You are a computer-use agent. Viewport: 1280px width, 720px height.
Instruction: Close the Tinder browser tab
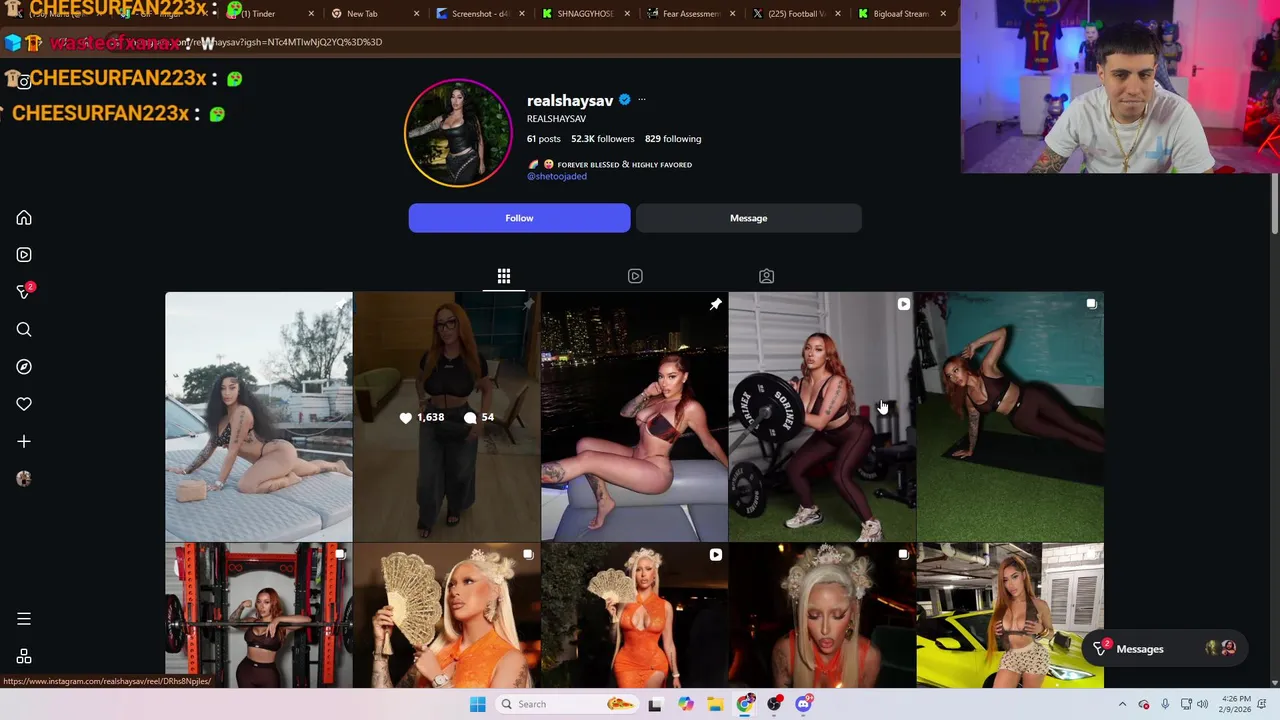tap(311, 14)
